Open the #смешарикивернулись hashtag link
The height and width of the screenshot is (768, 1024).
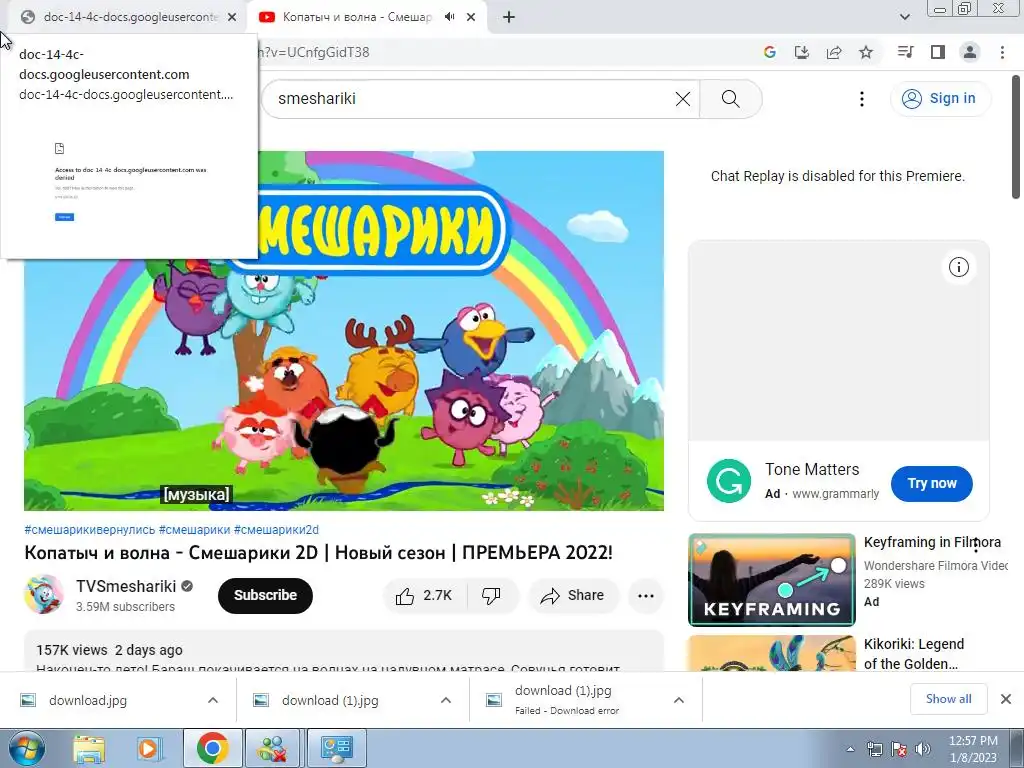pyautogui.click(x=89, y=530)
